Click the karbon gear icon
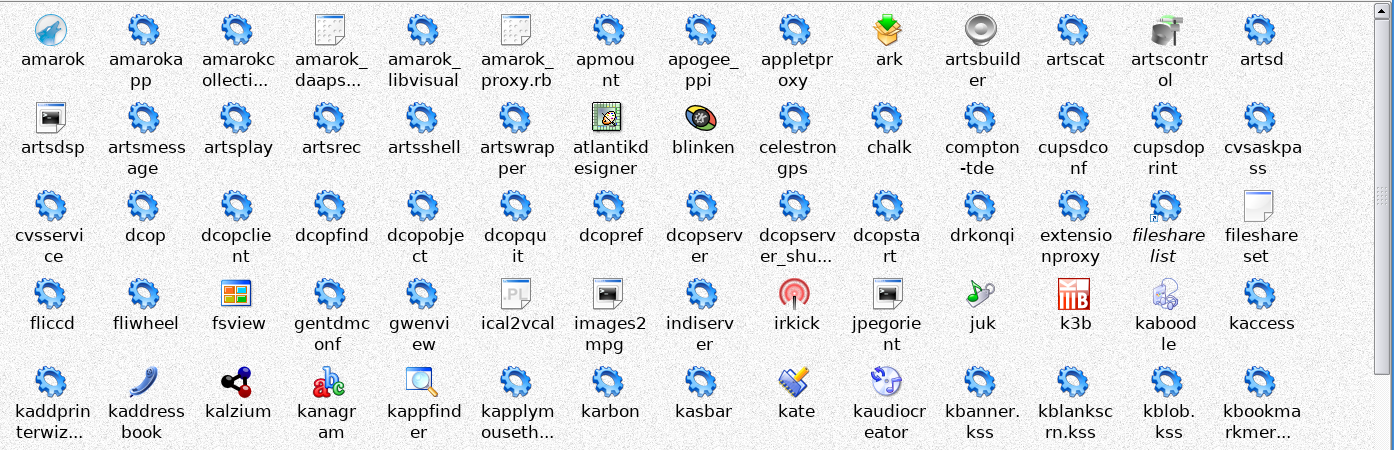 [x=609, y=382]
